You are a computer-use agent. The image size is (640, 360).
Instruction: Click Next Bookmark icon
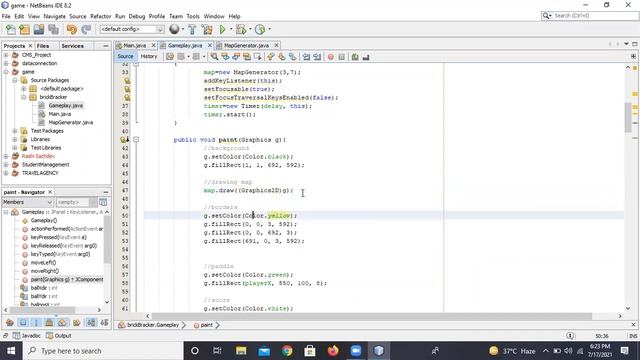(282, 57)
